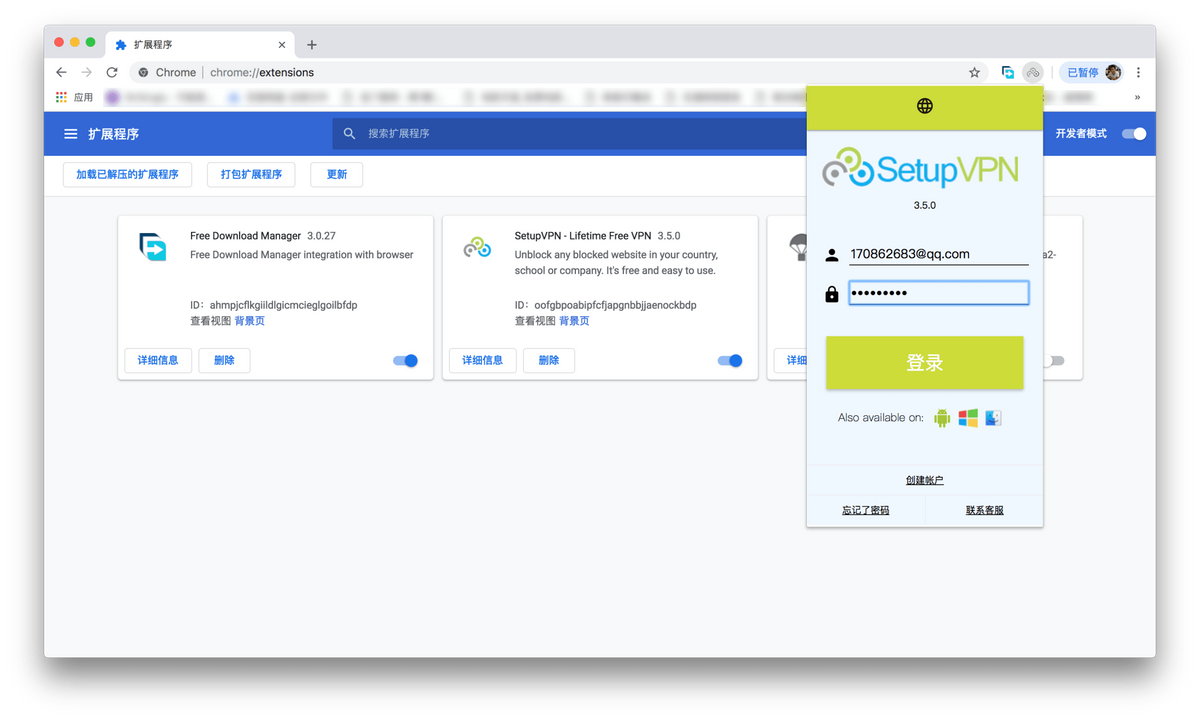Reload the page using the refresh icon

[x=112, y=73]
